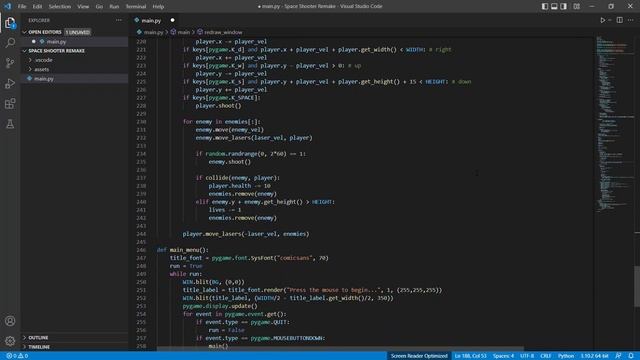This screenshot has height=360, width=640.
Task: Change the UTF-8 file encoding
Action: pyautogui.click(x=527, y=356)
